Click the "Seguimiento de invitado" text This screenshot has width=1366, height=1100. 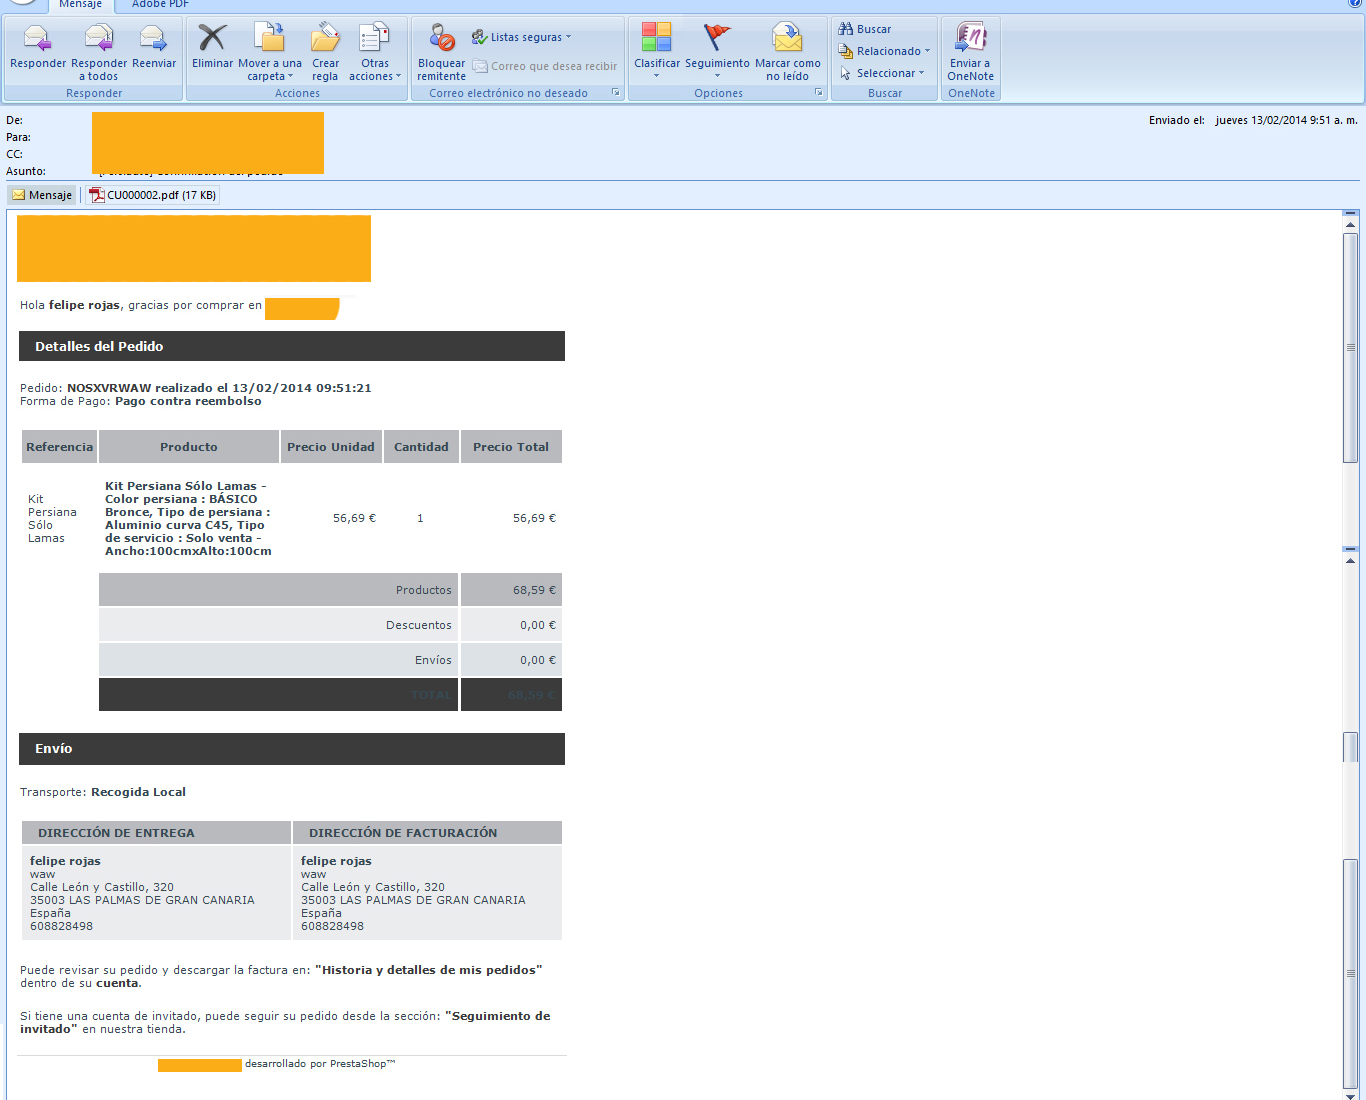tap(285, 1022)
